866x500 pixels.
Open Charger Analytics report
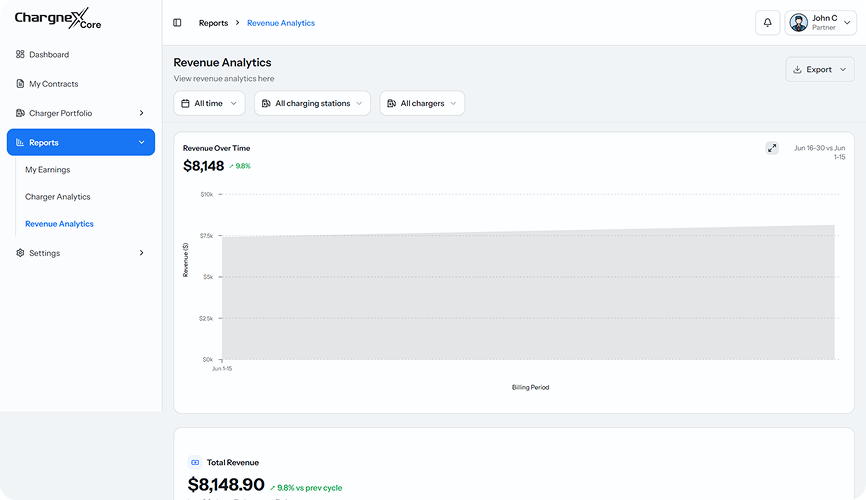click(x=57, y=197)
